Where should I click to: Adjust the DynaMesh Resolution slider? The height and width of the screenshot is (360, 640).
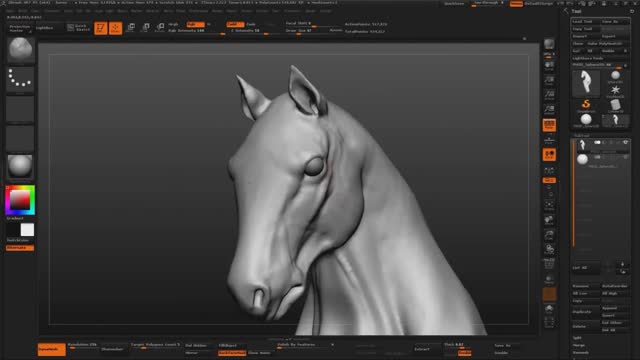tap(82, 345)
